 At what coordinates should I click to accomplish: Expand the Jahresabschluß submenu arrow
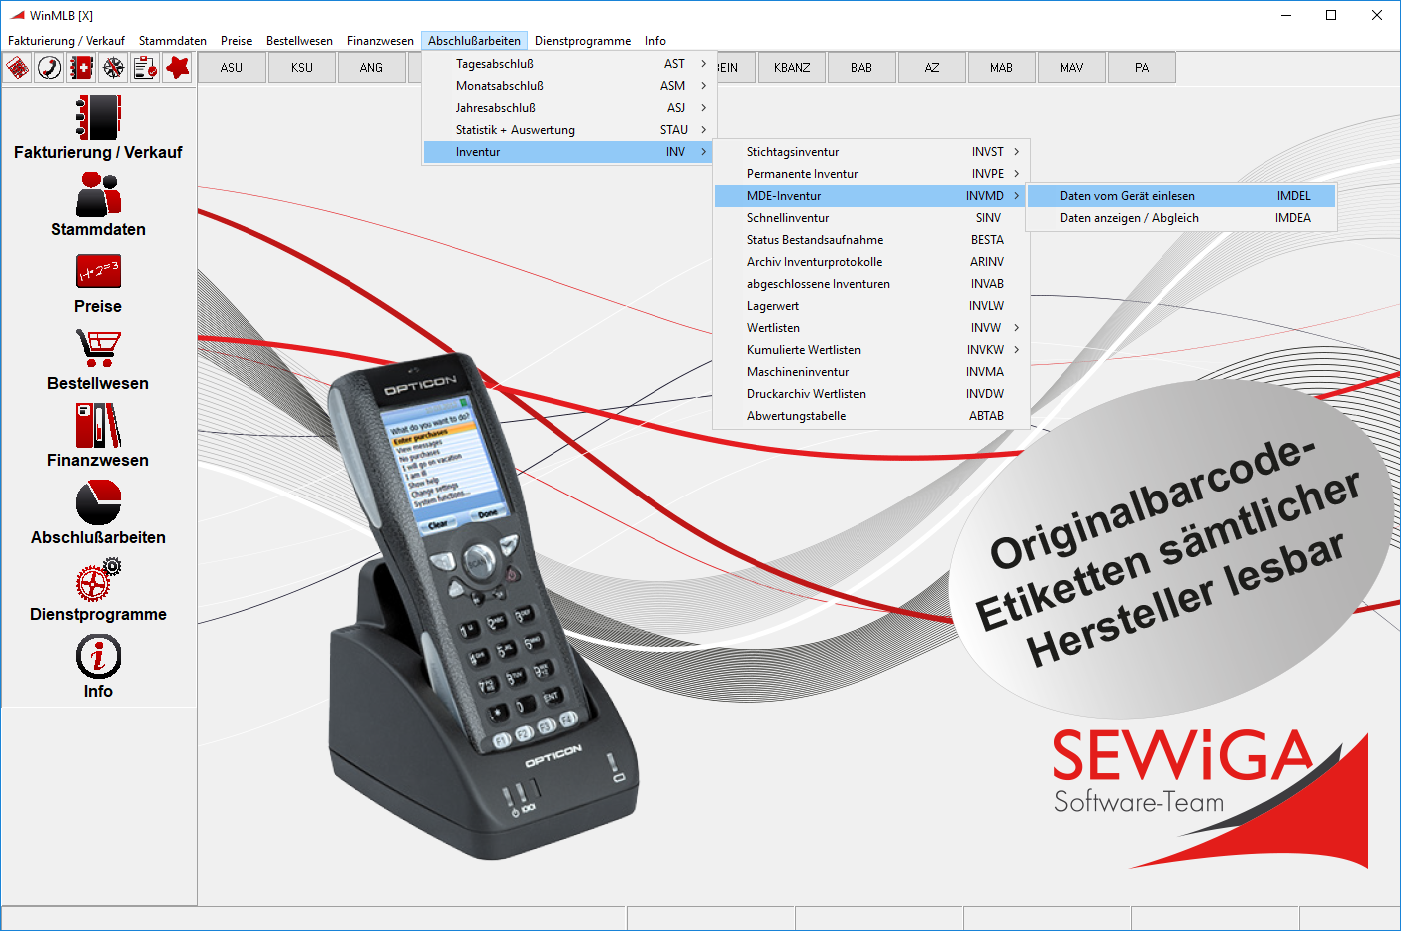pos(704,108)
